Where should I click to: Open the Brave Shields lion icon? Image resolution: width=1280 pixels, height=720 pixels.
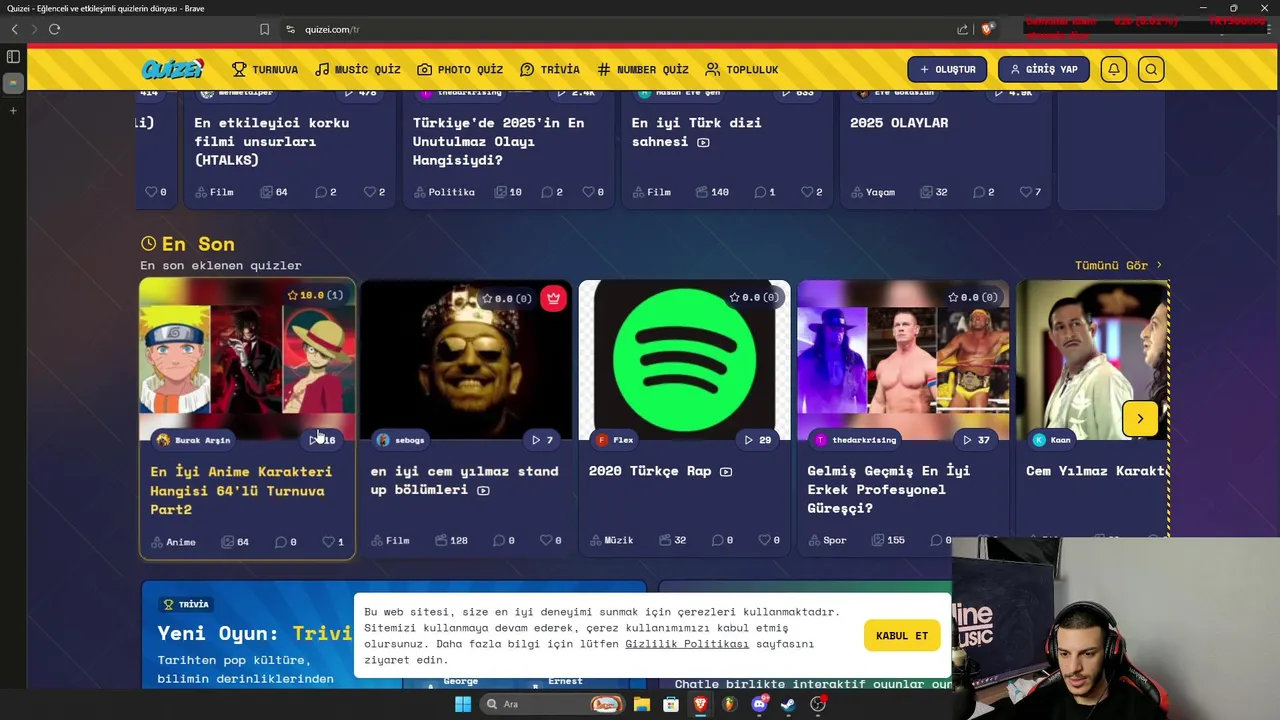[x=987, y=29]
